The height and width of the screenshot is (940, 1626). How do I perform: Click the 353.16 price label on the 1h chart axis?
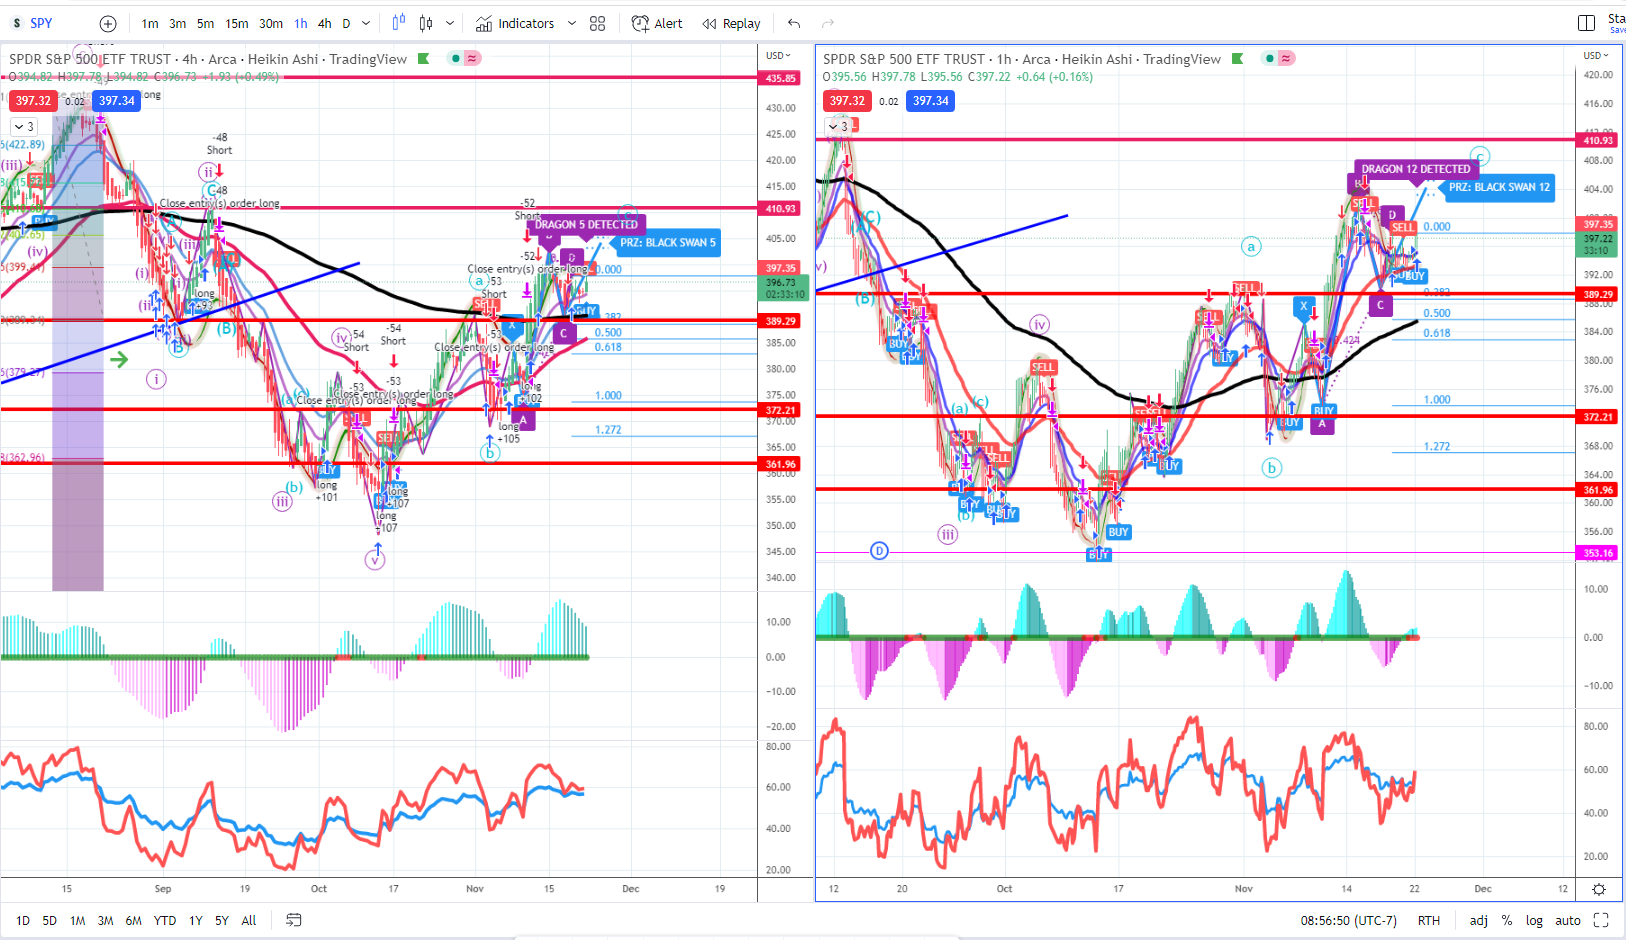tap(1598, 553)
